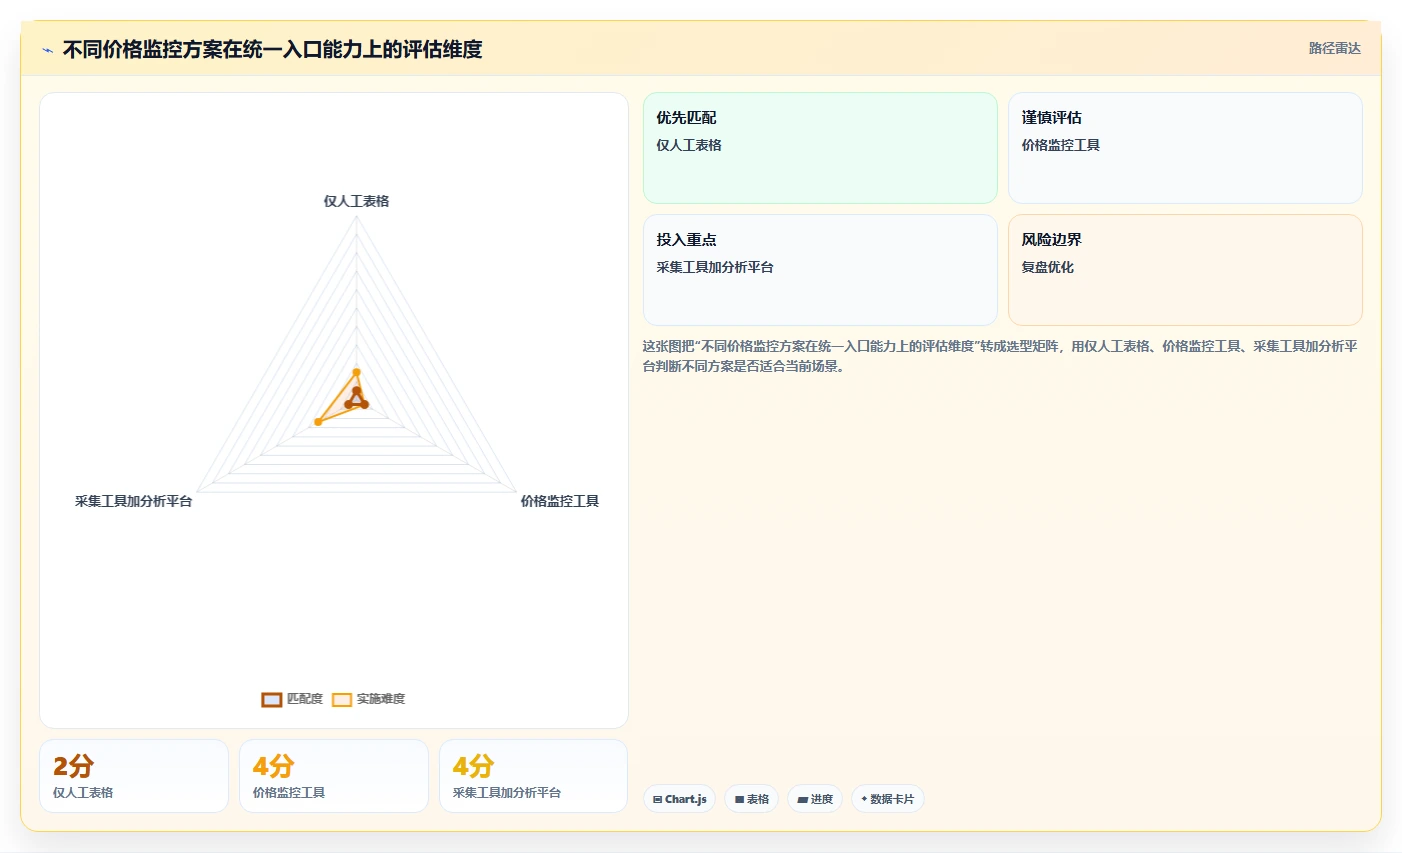
Task: Toggle the 匹配度 legend swatch
Action: coord(272,699)
